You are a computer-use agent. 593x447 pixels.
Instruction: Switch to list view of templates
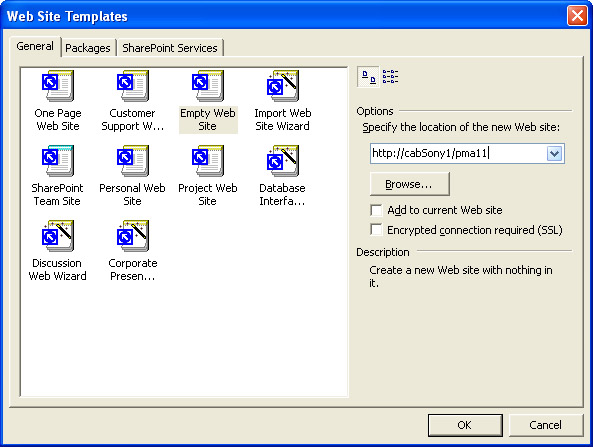(x=390, y=76)
